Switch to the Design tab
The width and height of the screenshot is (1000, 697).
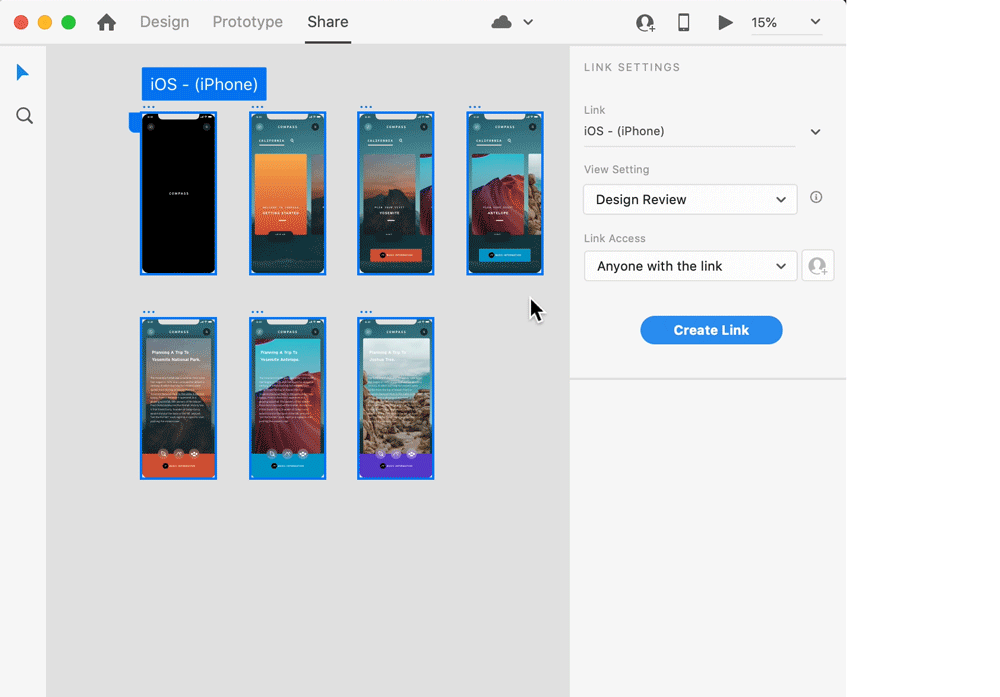click(164, 22)
